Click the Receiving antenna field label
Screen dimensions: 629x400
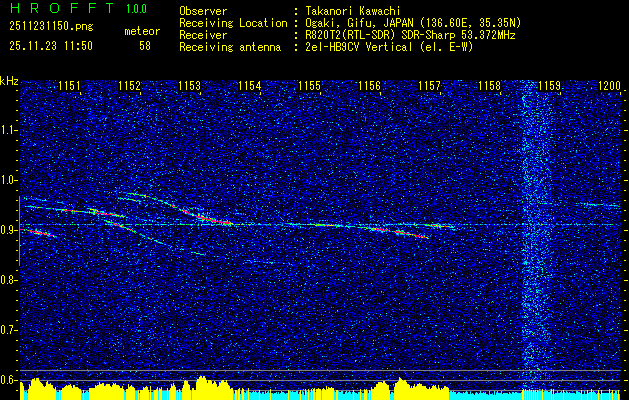click(x=230, y=47)
